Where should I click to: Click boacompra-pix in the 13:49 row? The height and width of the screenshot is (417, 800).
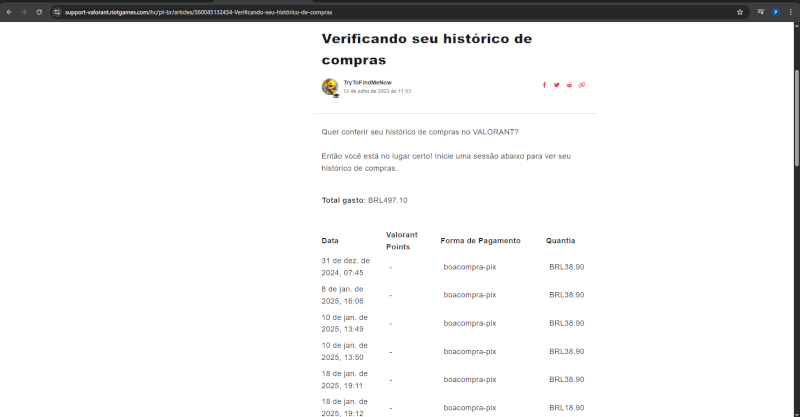pyautogui.click(x=470, y=323)
